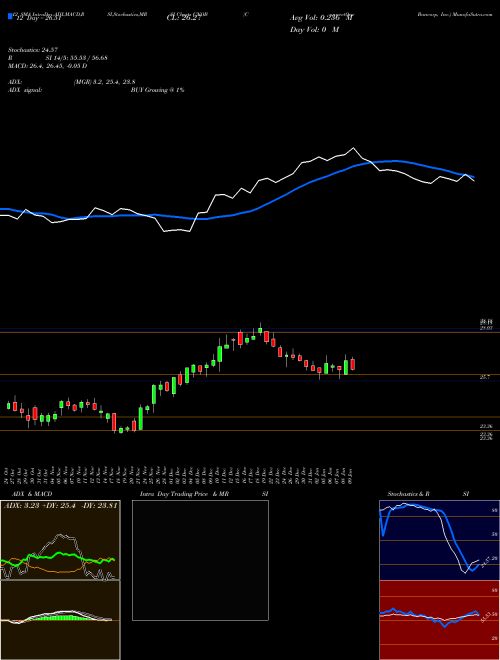Click the peak of the white price line
The height and width of the screenshot is (660, 500).
353,148
